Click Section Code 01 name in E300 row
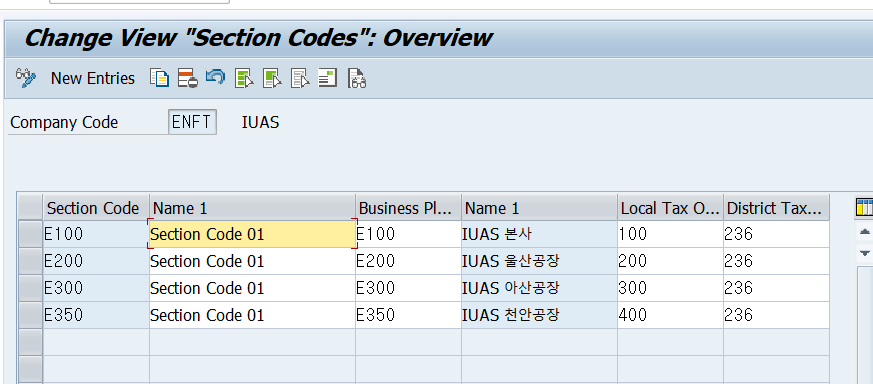The height and width of the screenshot is (384, 873). coord(252,288)
